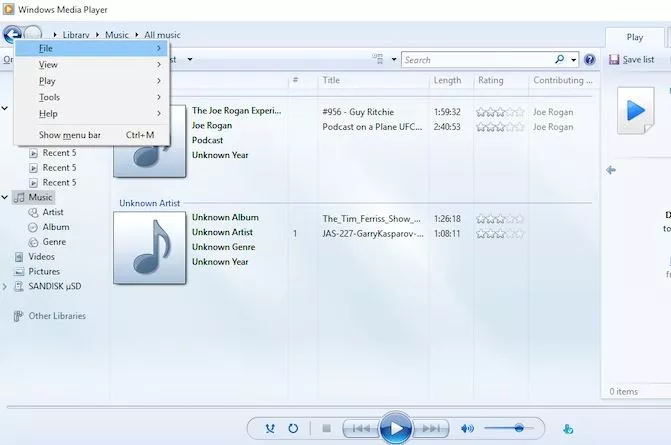
Task: Click the seek progress bar
Action: coord(338,406)
